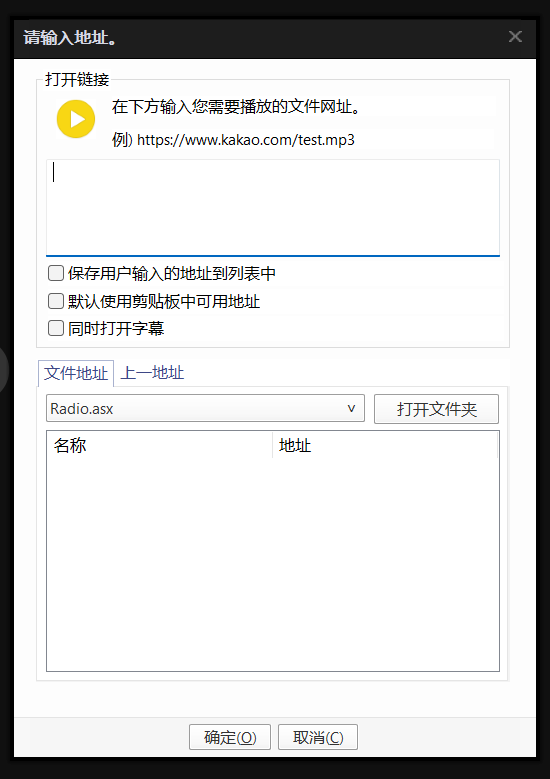Close the 请输入地址 dialog with X
Viewport: 550px width, 779px height.
[515, 37]
